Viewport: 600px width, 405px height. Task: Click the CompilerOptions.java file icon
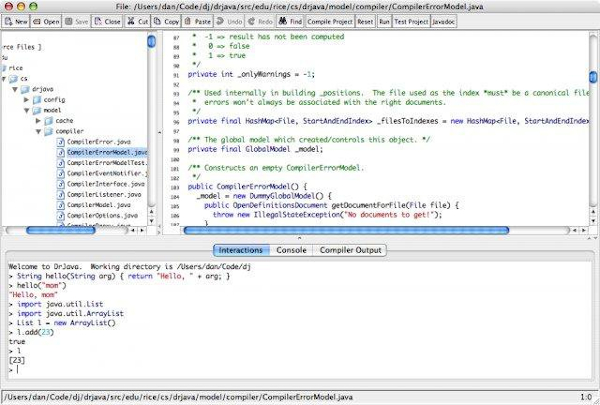(x=60, y=216)
